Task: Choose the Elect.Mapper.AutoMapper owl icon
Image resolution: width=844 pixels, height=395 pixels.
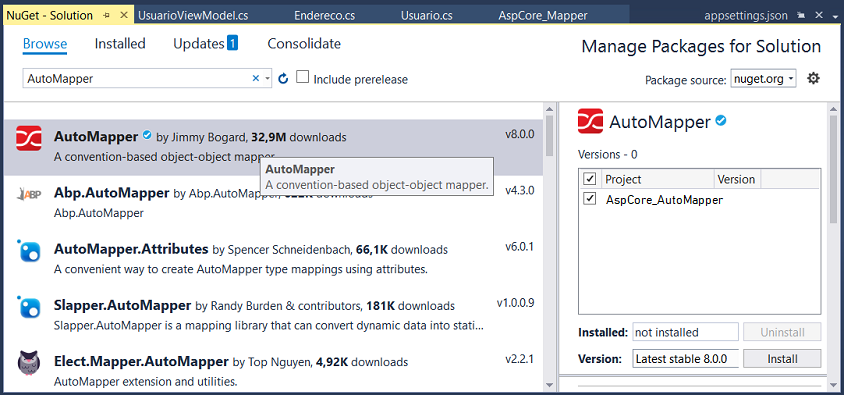Action: tap(29, 363)
